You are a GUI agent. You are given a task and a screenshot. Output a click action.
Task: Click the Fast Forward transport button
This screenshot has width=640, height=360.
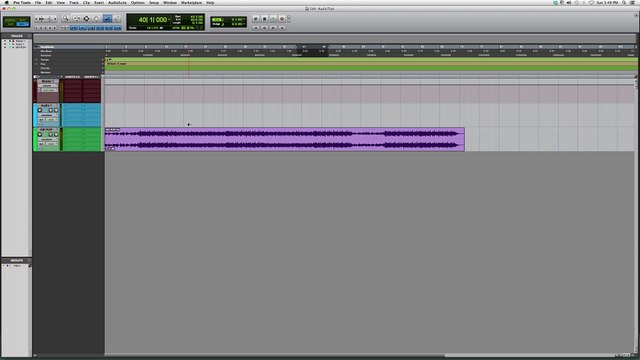click(273, 27)
